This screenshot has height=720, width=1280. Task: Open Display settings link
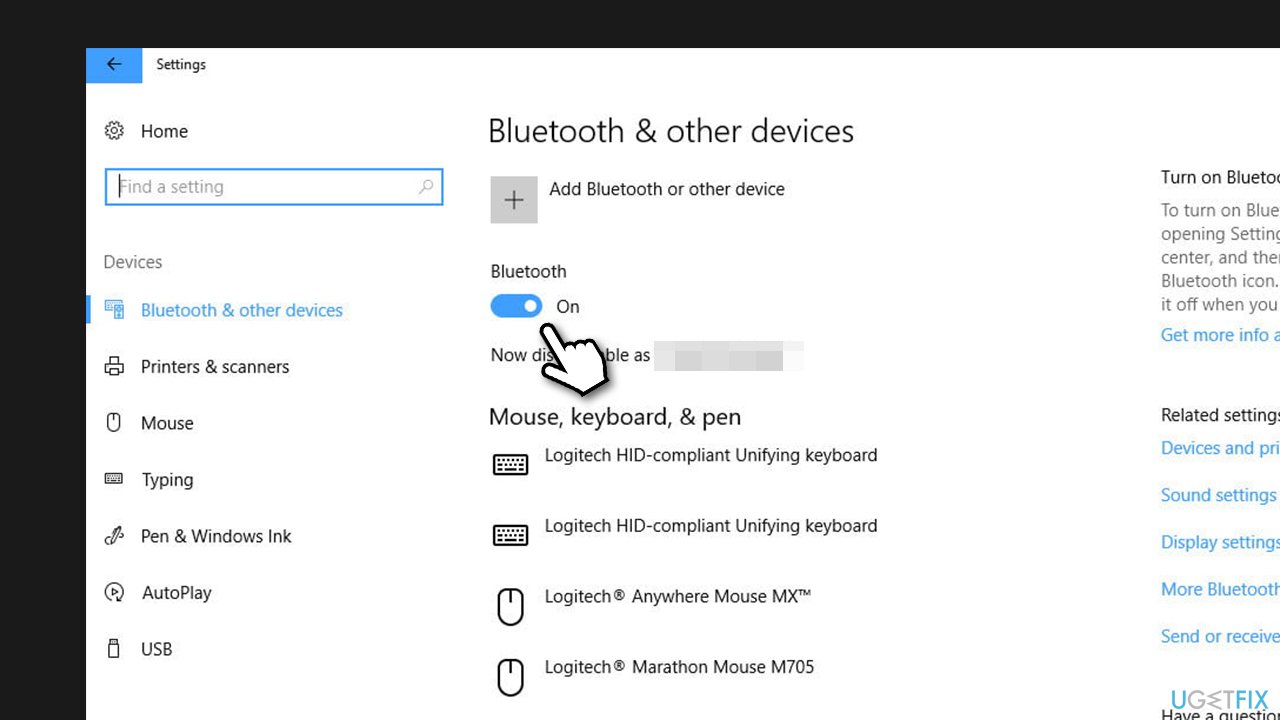[1219, 541]
